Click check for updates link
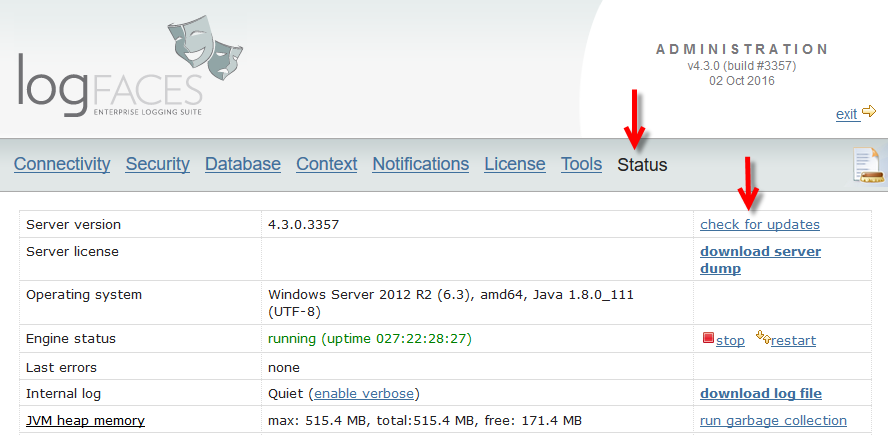 760,225
